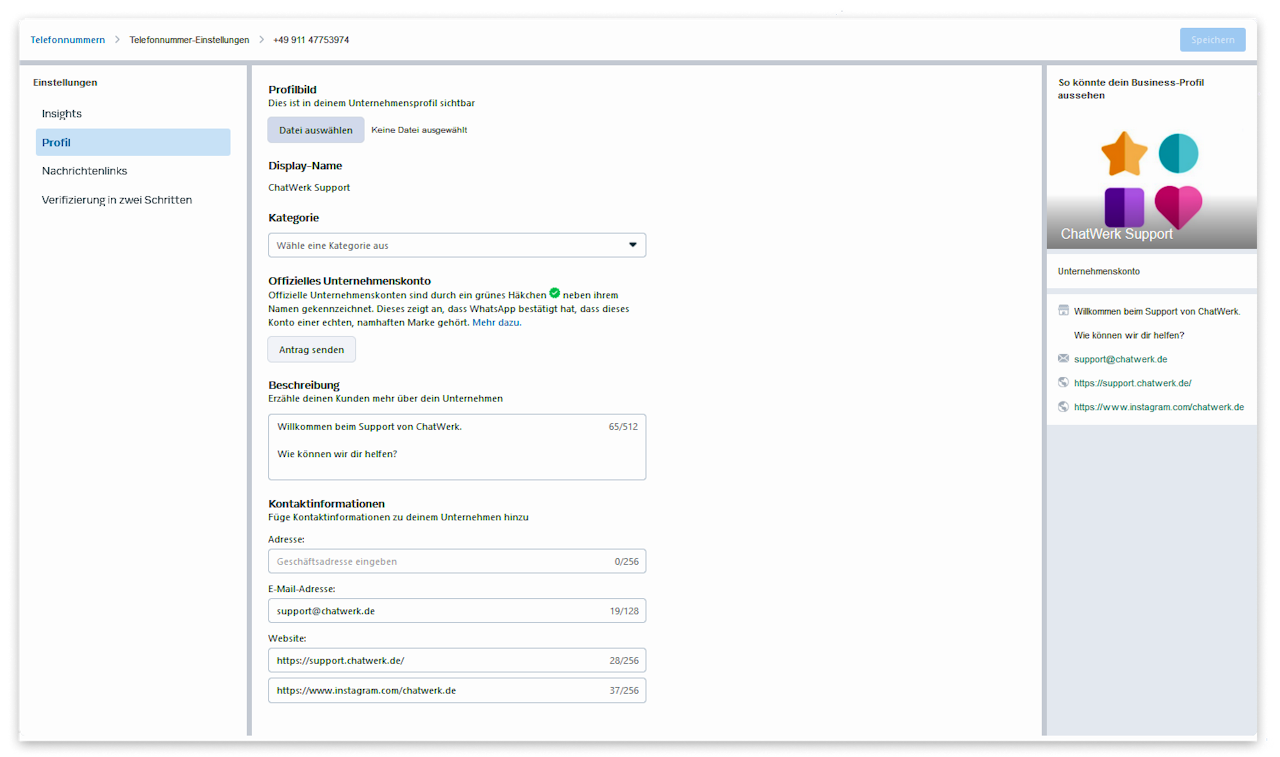Screen dimensions: 1280x757
Task: Click the support@chatwerk.de preview link
Action: (x=1121, y=359)
